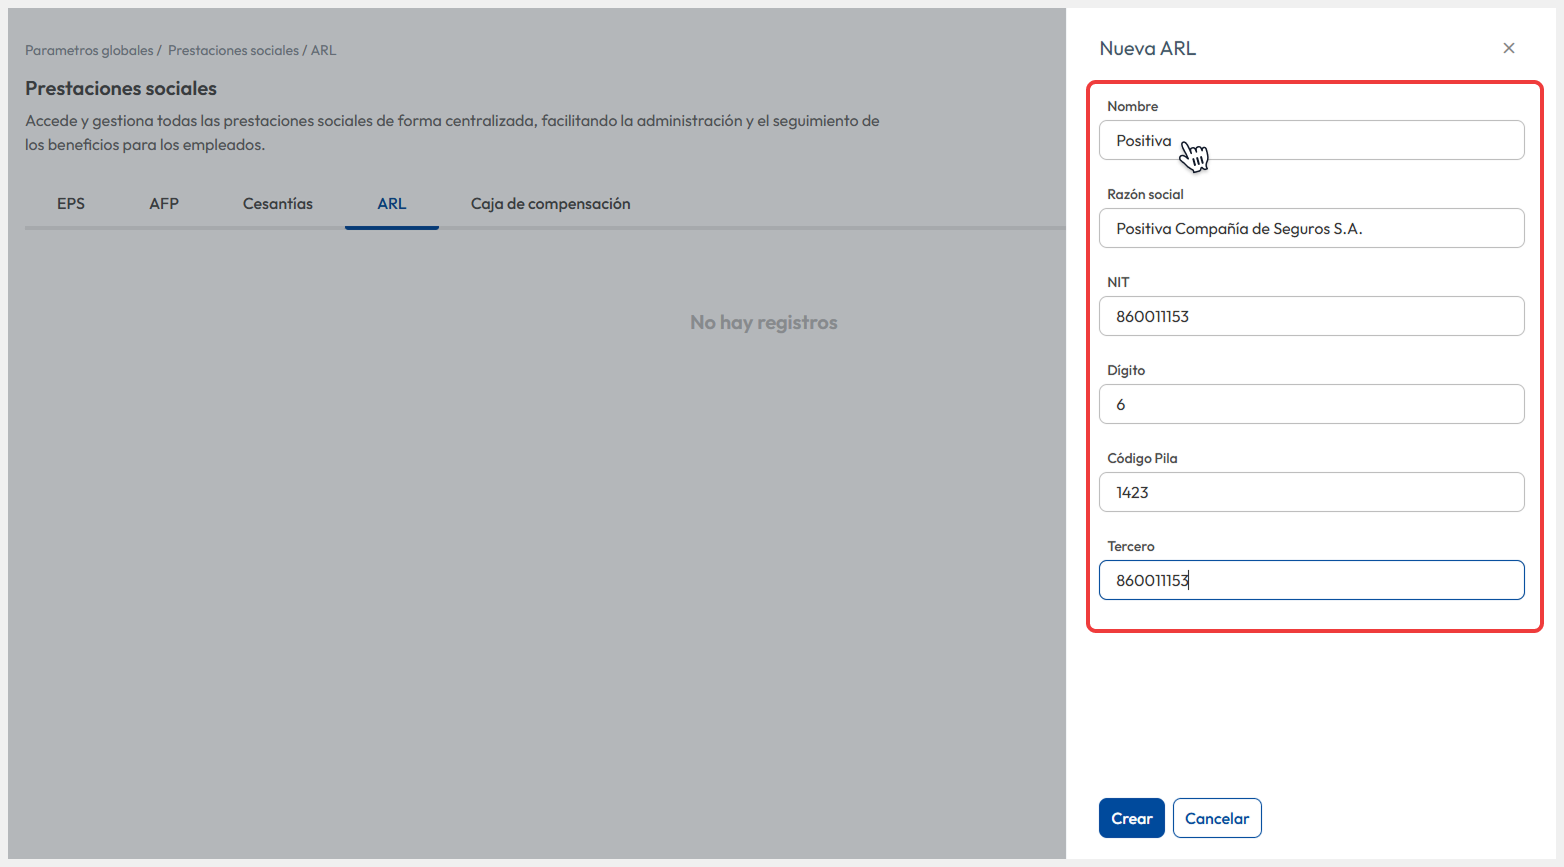
Task: Click the Prestaciones sociales page heading
Action: click(121, 89)
